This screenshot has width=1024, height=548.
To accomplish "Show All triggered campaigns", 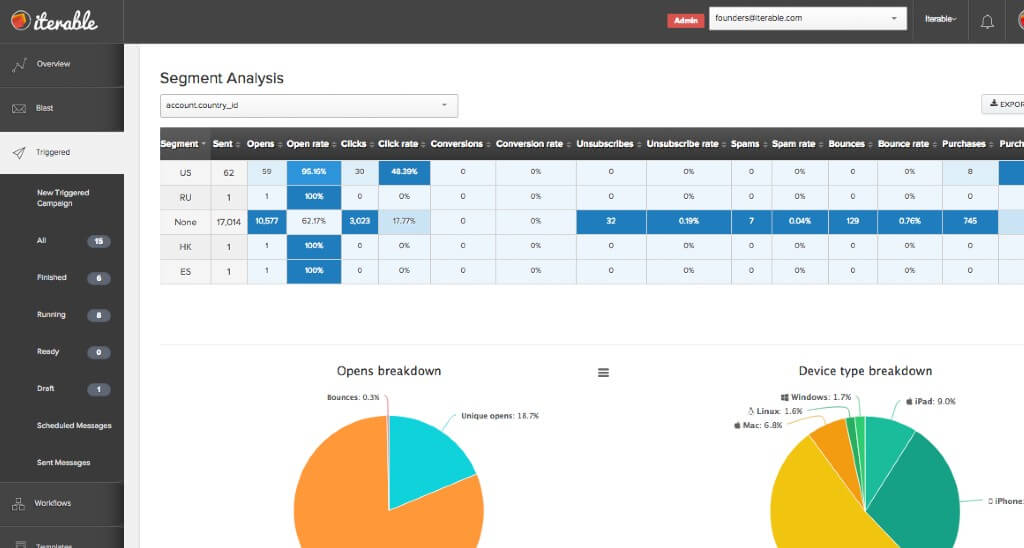I will [41, 241].
